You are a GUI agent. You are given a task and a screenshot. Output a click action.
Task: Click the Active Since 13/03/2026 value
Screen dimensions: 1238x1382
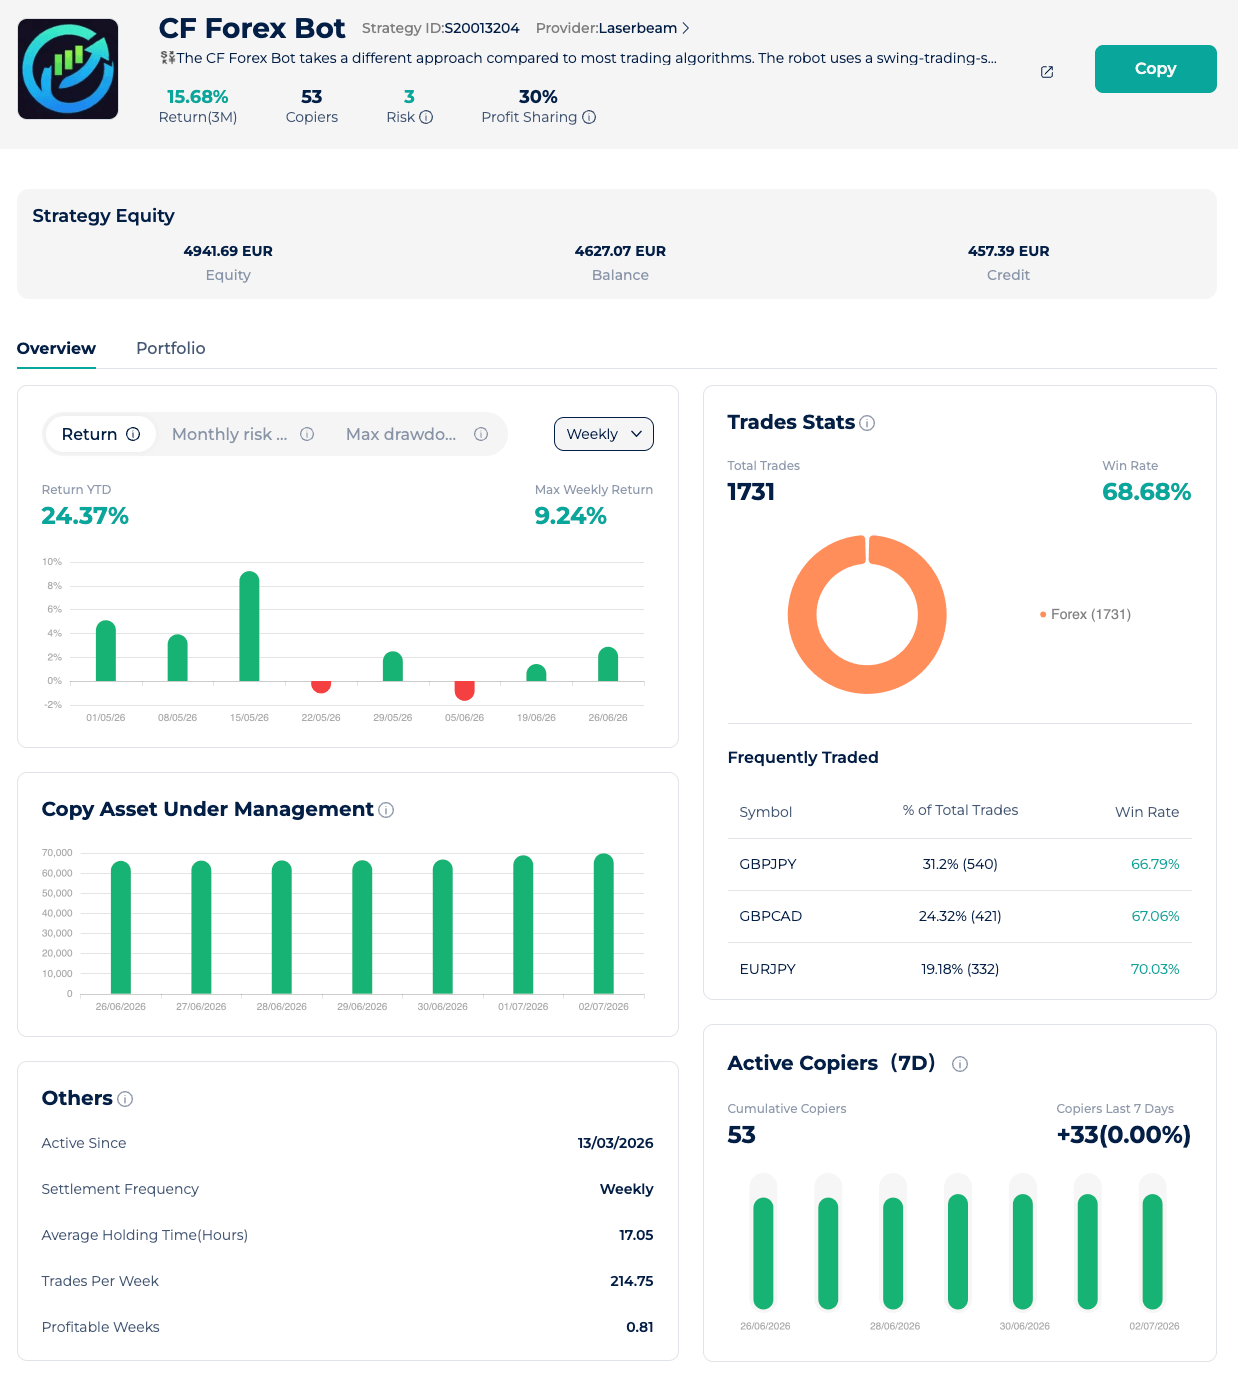(x=616, y=1143)
